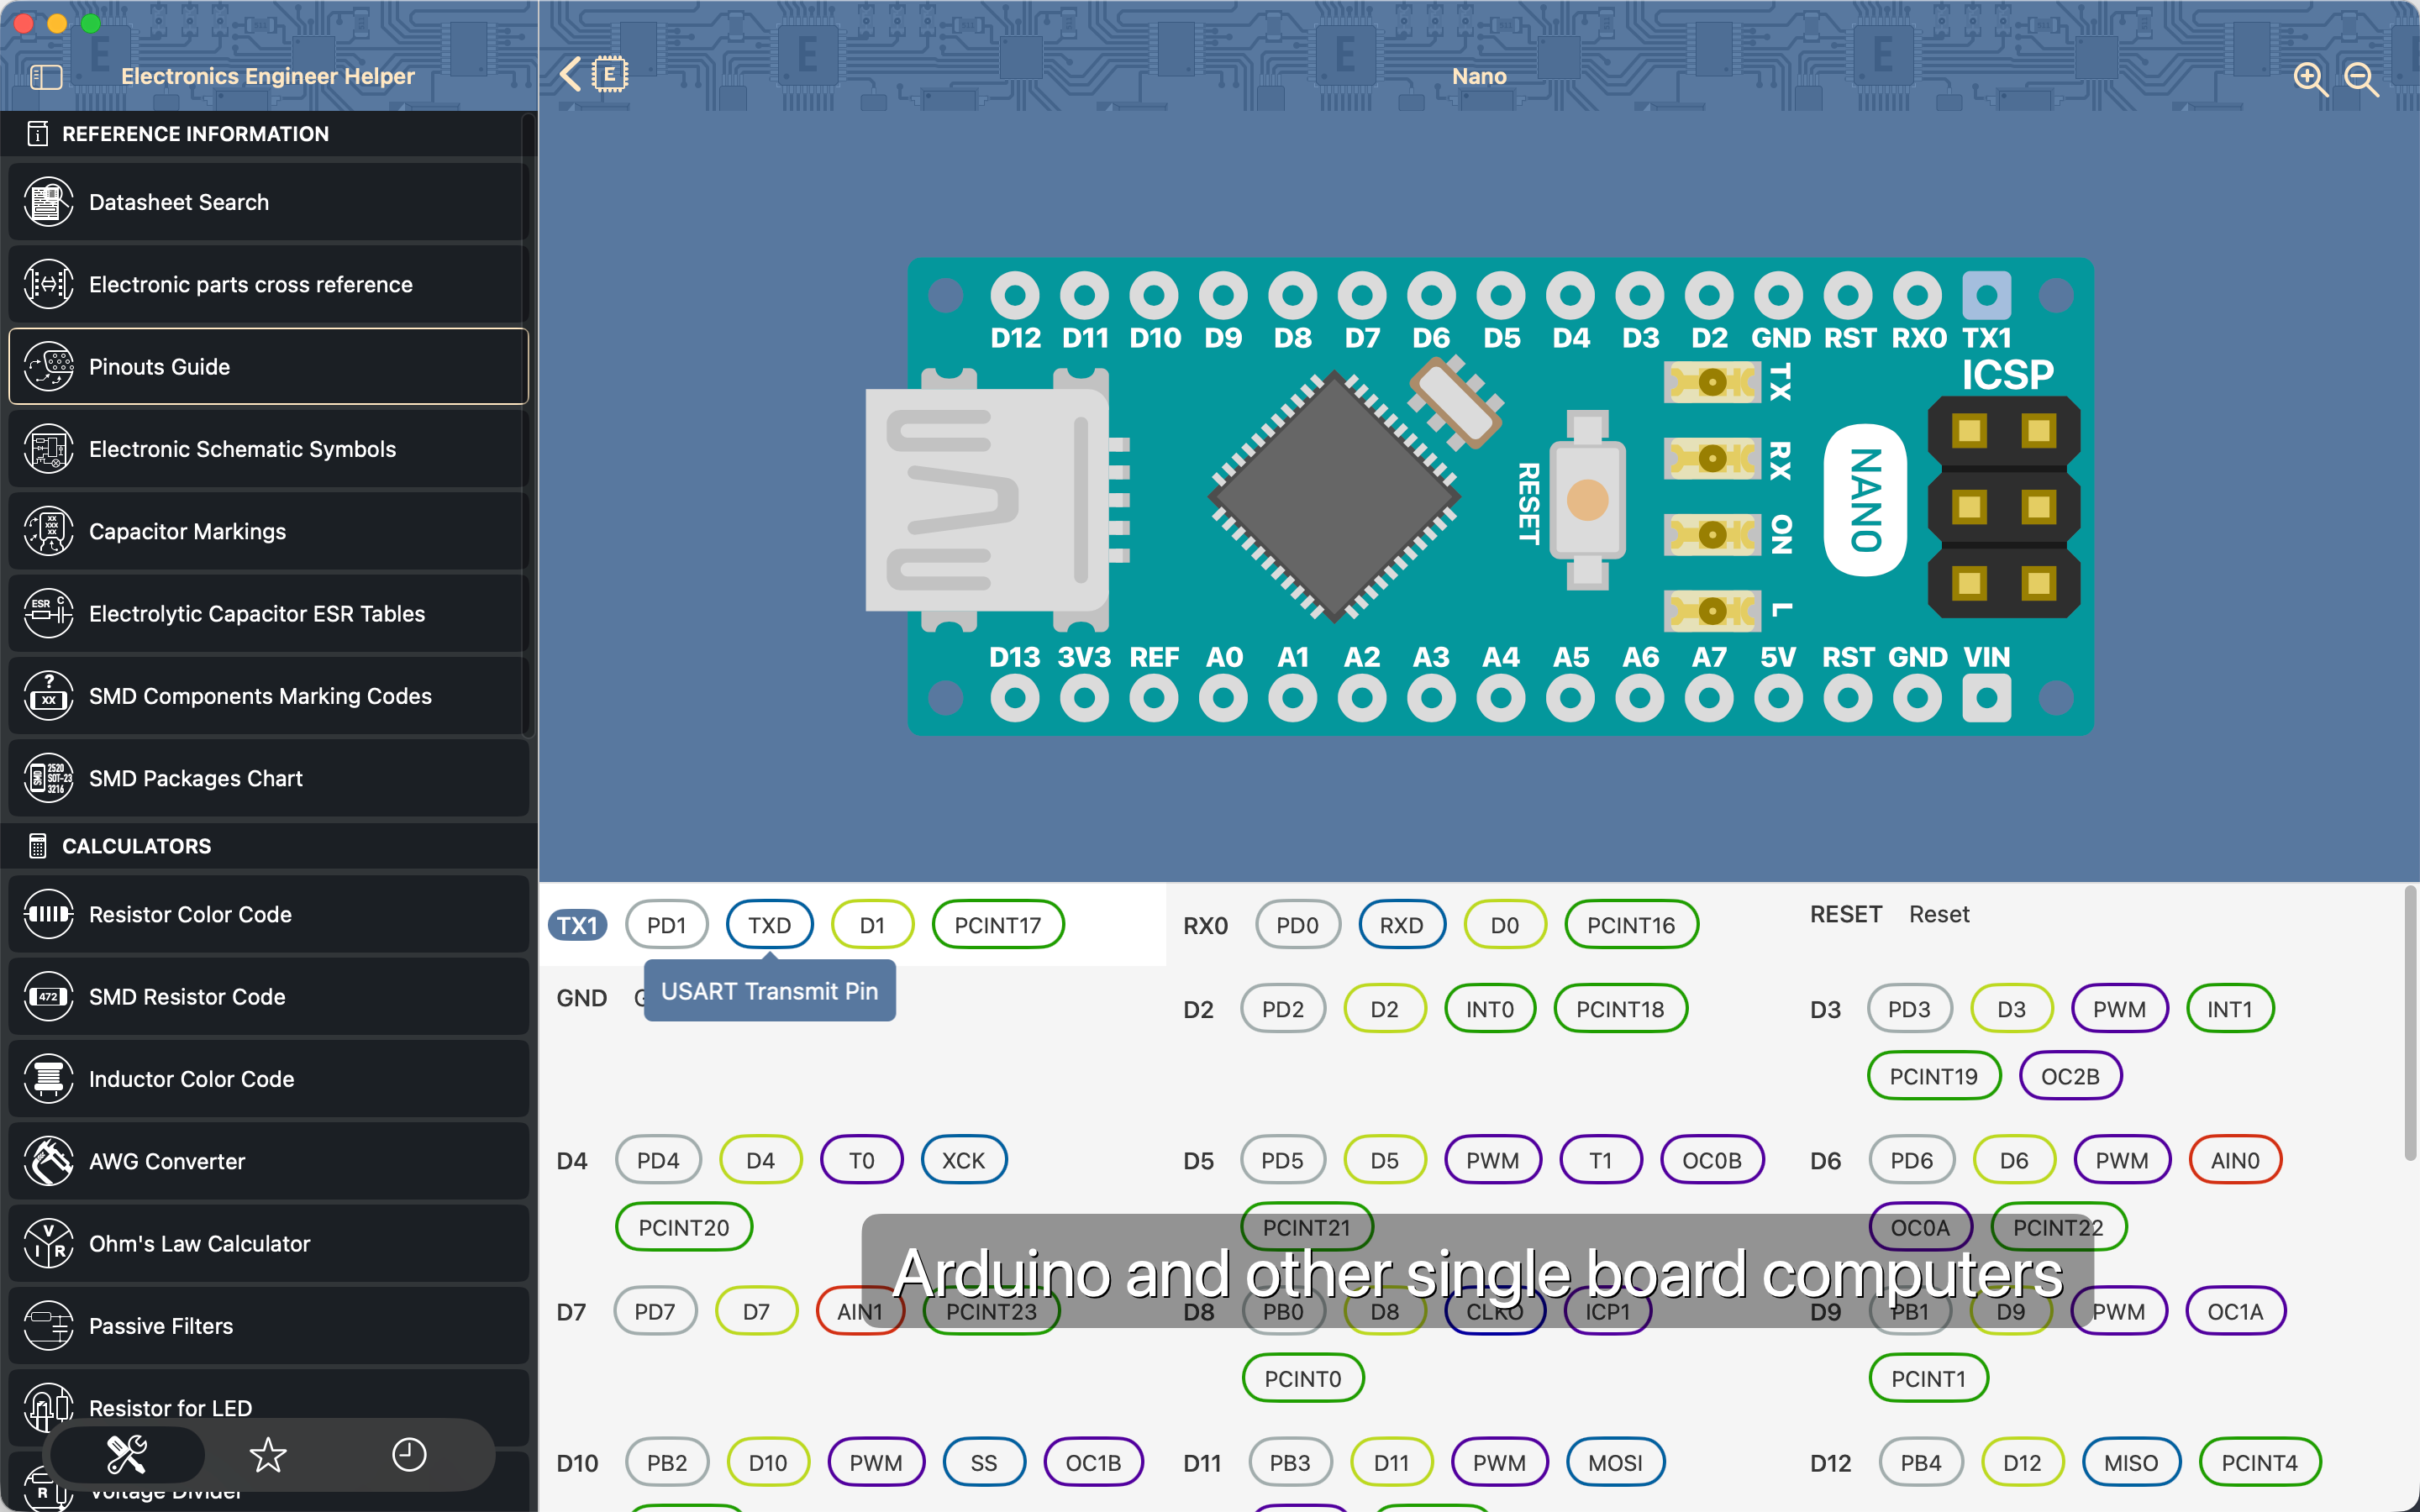Image resolution: width=2420 pixels, height=1512 pixels.
Task: Click the Nano page title
Action: 1479,76
